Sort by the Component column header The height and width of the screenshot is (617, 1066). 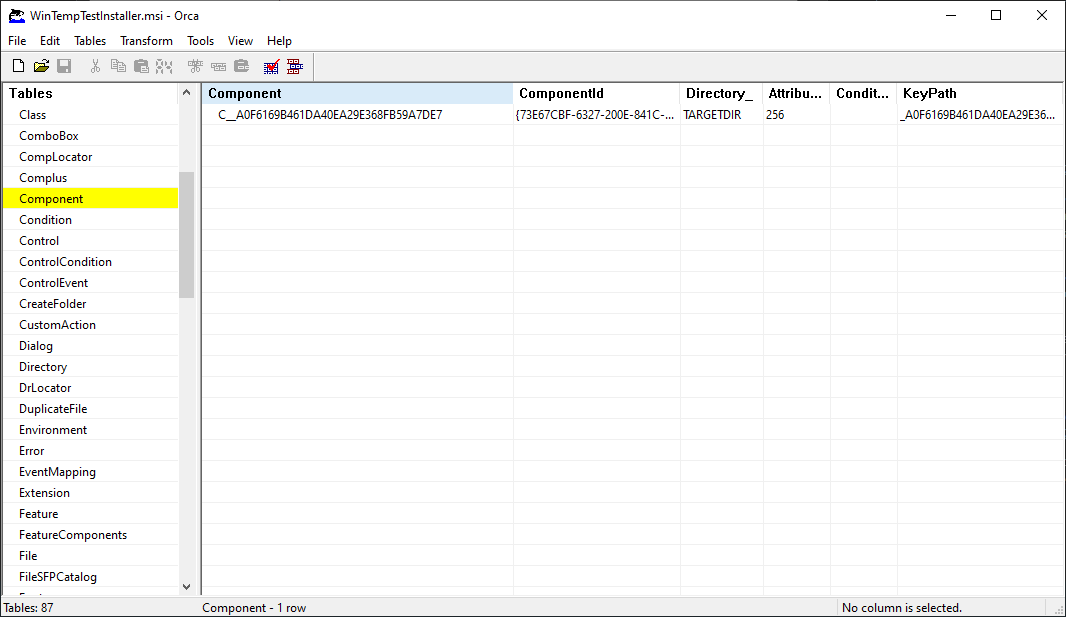click(358, 93)
